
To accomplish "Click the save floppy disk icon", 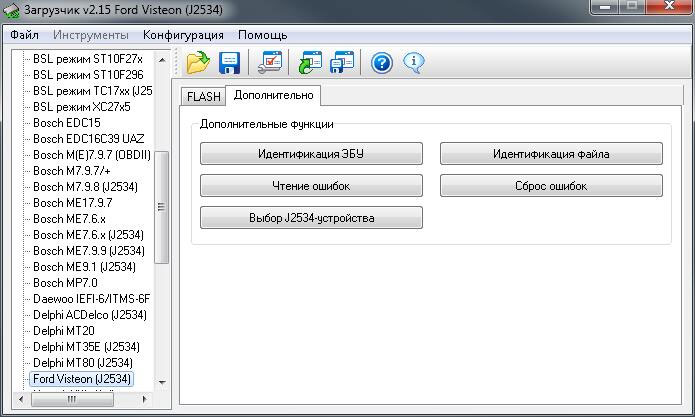I will pos(230,63).
